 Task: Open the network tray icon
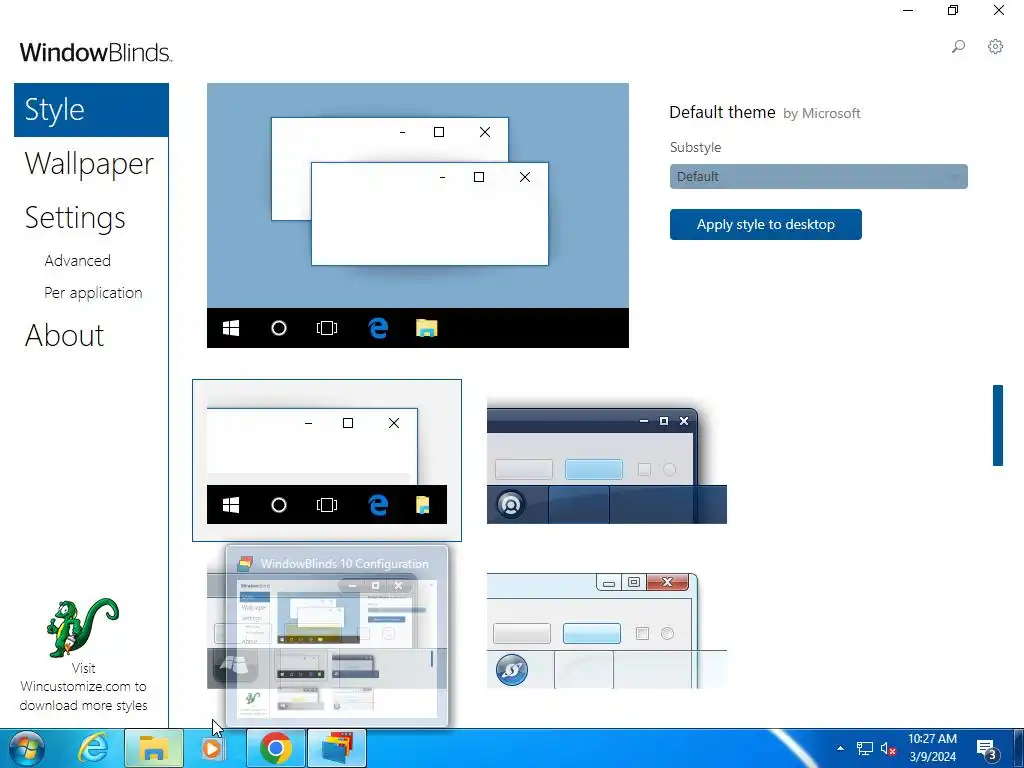865,748
